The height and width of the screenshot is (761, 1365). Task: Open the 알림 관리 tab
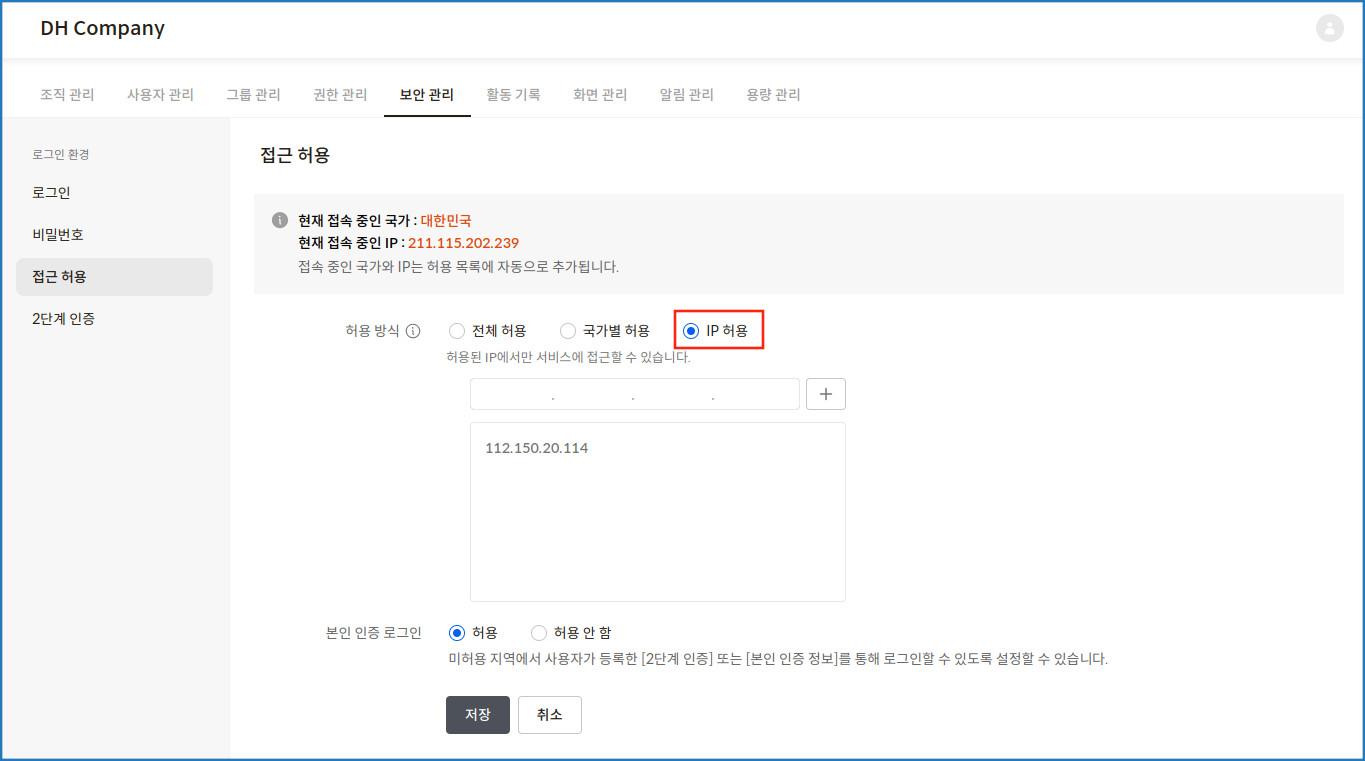click(x=687, y=95)
